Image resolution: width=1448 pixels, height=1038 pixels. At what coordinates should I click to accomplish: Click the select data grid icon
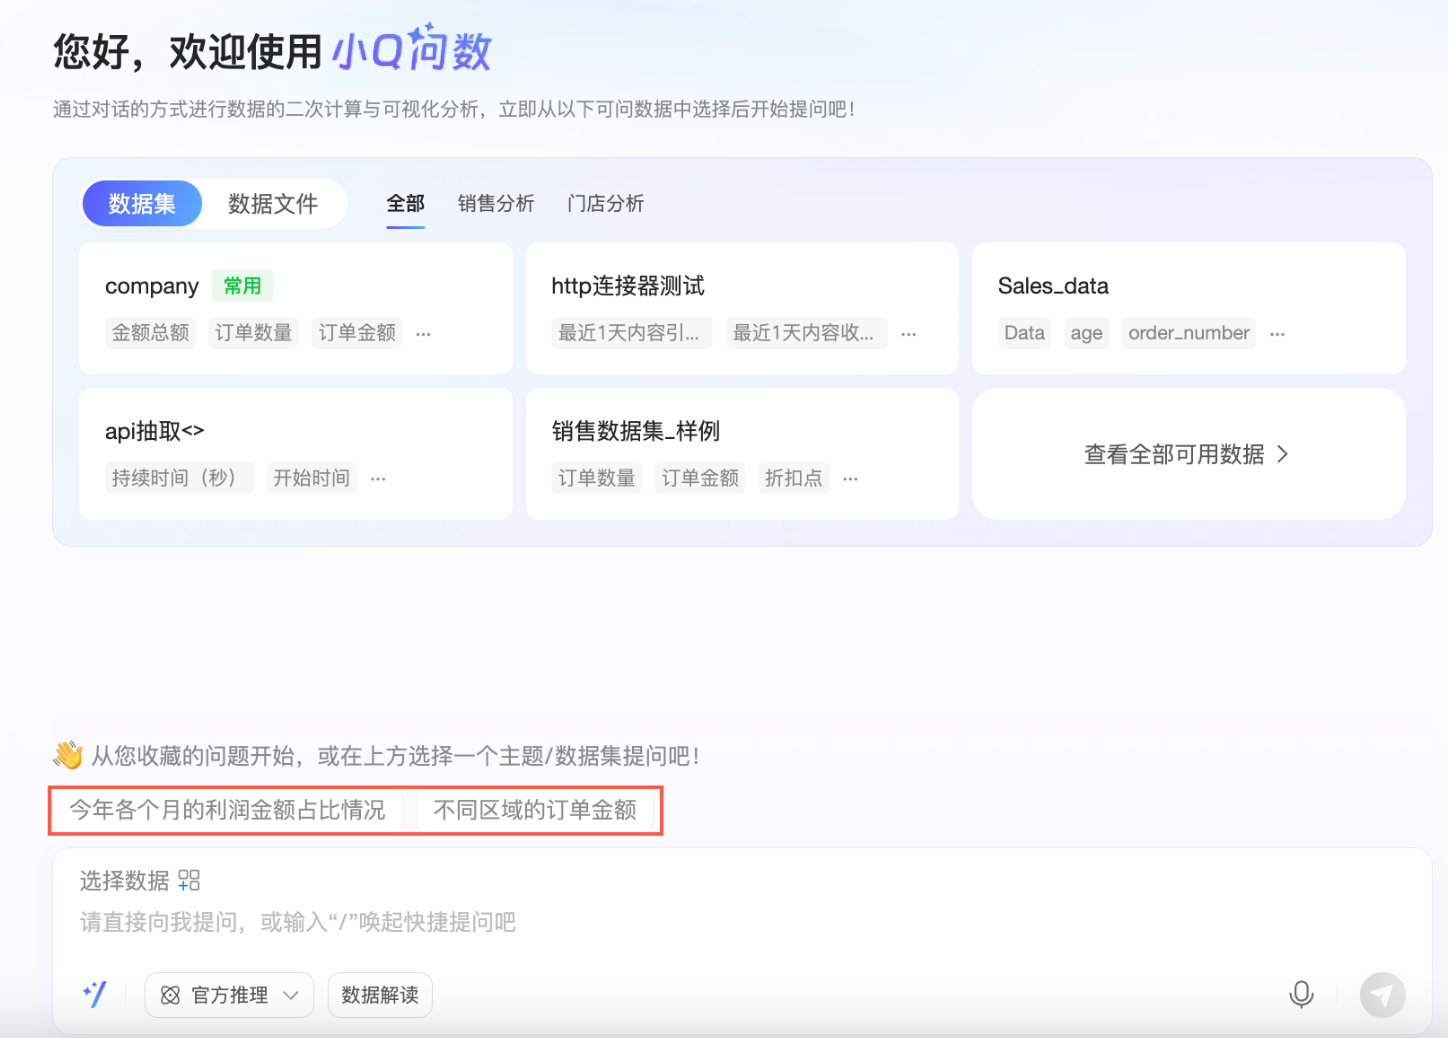click(x=189, y=880)
